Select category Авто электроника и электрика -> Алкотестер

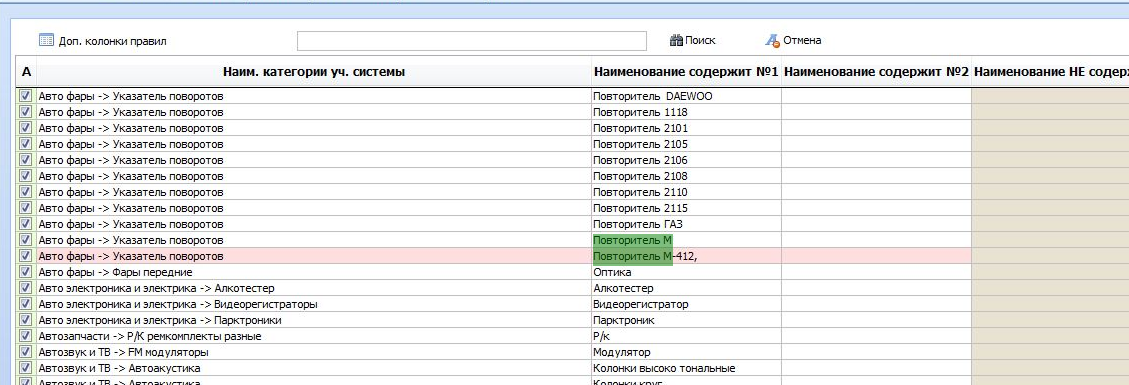[x=314, y=288]
